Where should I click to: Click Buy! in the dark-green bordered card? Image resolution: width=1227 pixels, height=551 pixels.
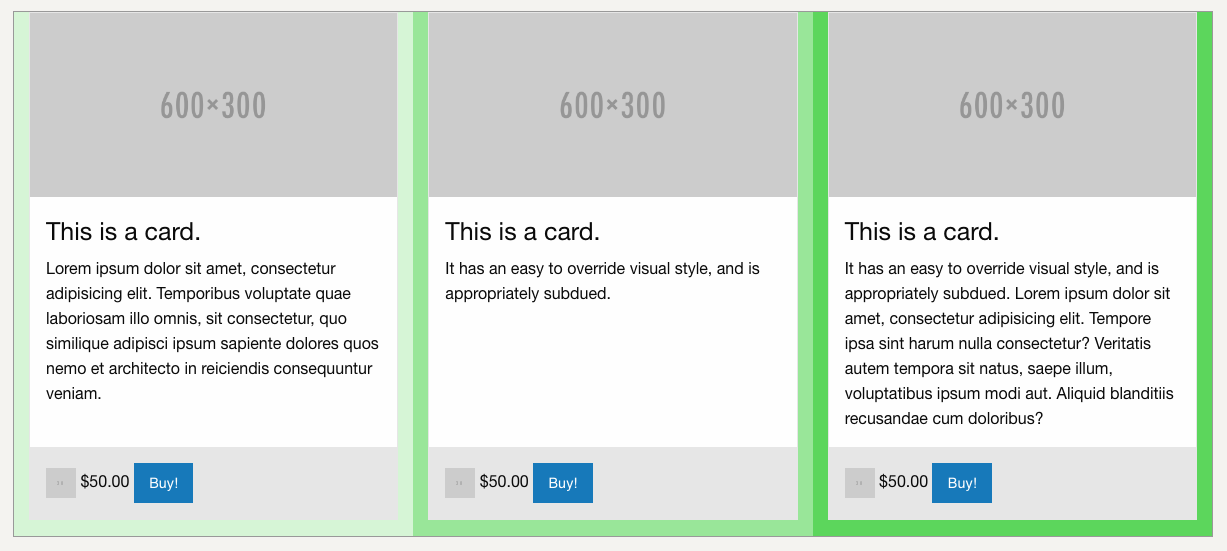(x=962, y=483)
